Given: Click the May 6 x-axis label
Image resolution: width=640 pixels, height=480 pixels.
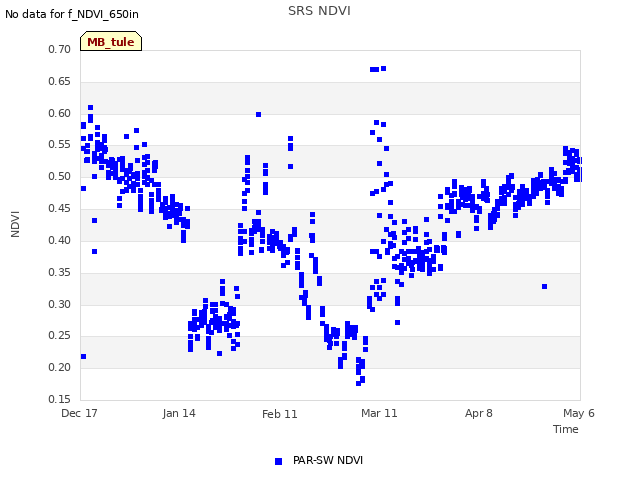Looking at the screenshot, I should pyautogui.click(x=579, y=413).
